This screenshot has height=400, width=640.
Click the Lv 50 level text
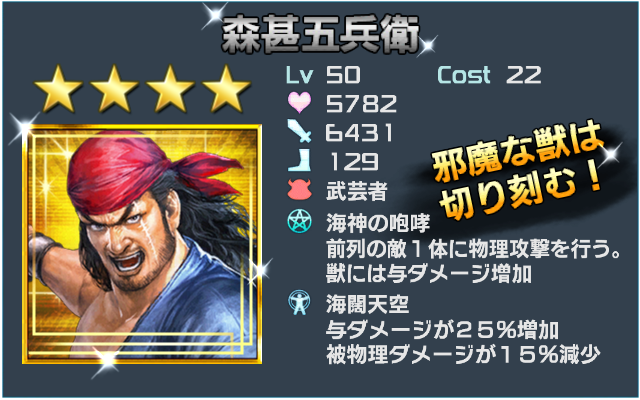(x=323, y=75)
